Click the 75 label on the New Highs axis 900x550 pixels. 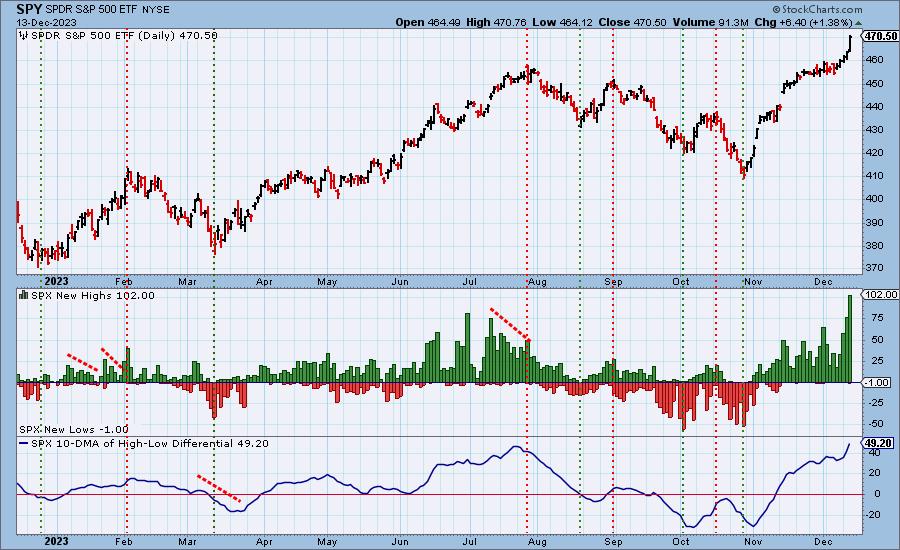[876, 317]
